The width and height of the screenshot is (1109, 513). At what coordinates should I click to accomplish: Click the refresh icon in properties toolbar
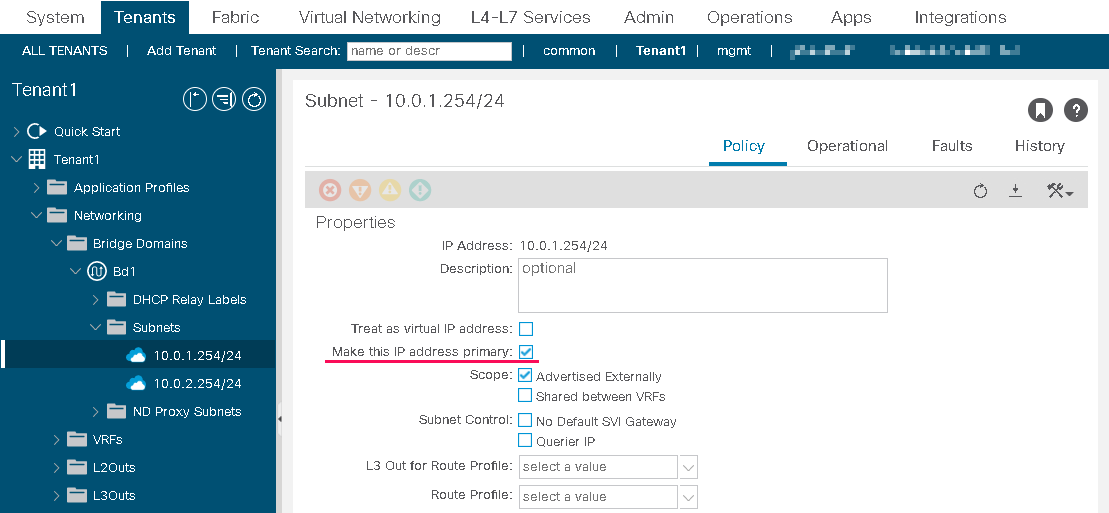pyautogui.click(x=980, y=190)
